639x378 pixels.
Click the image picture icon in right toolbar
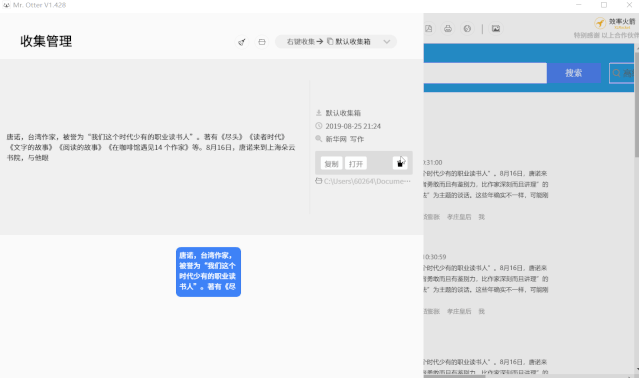tap(496, 29)
